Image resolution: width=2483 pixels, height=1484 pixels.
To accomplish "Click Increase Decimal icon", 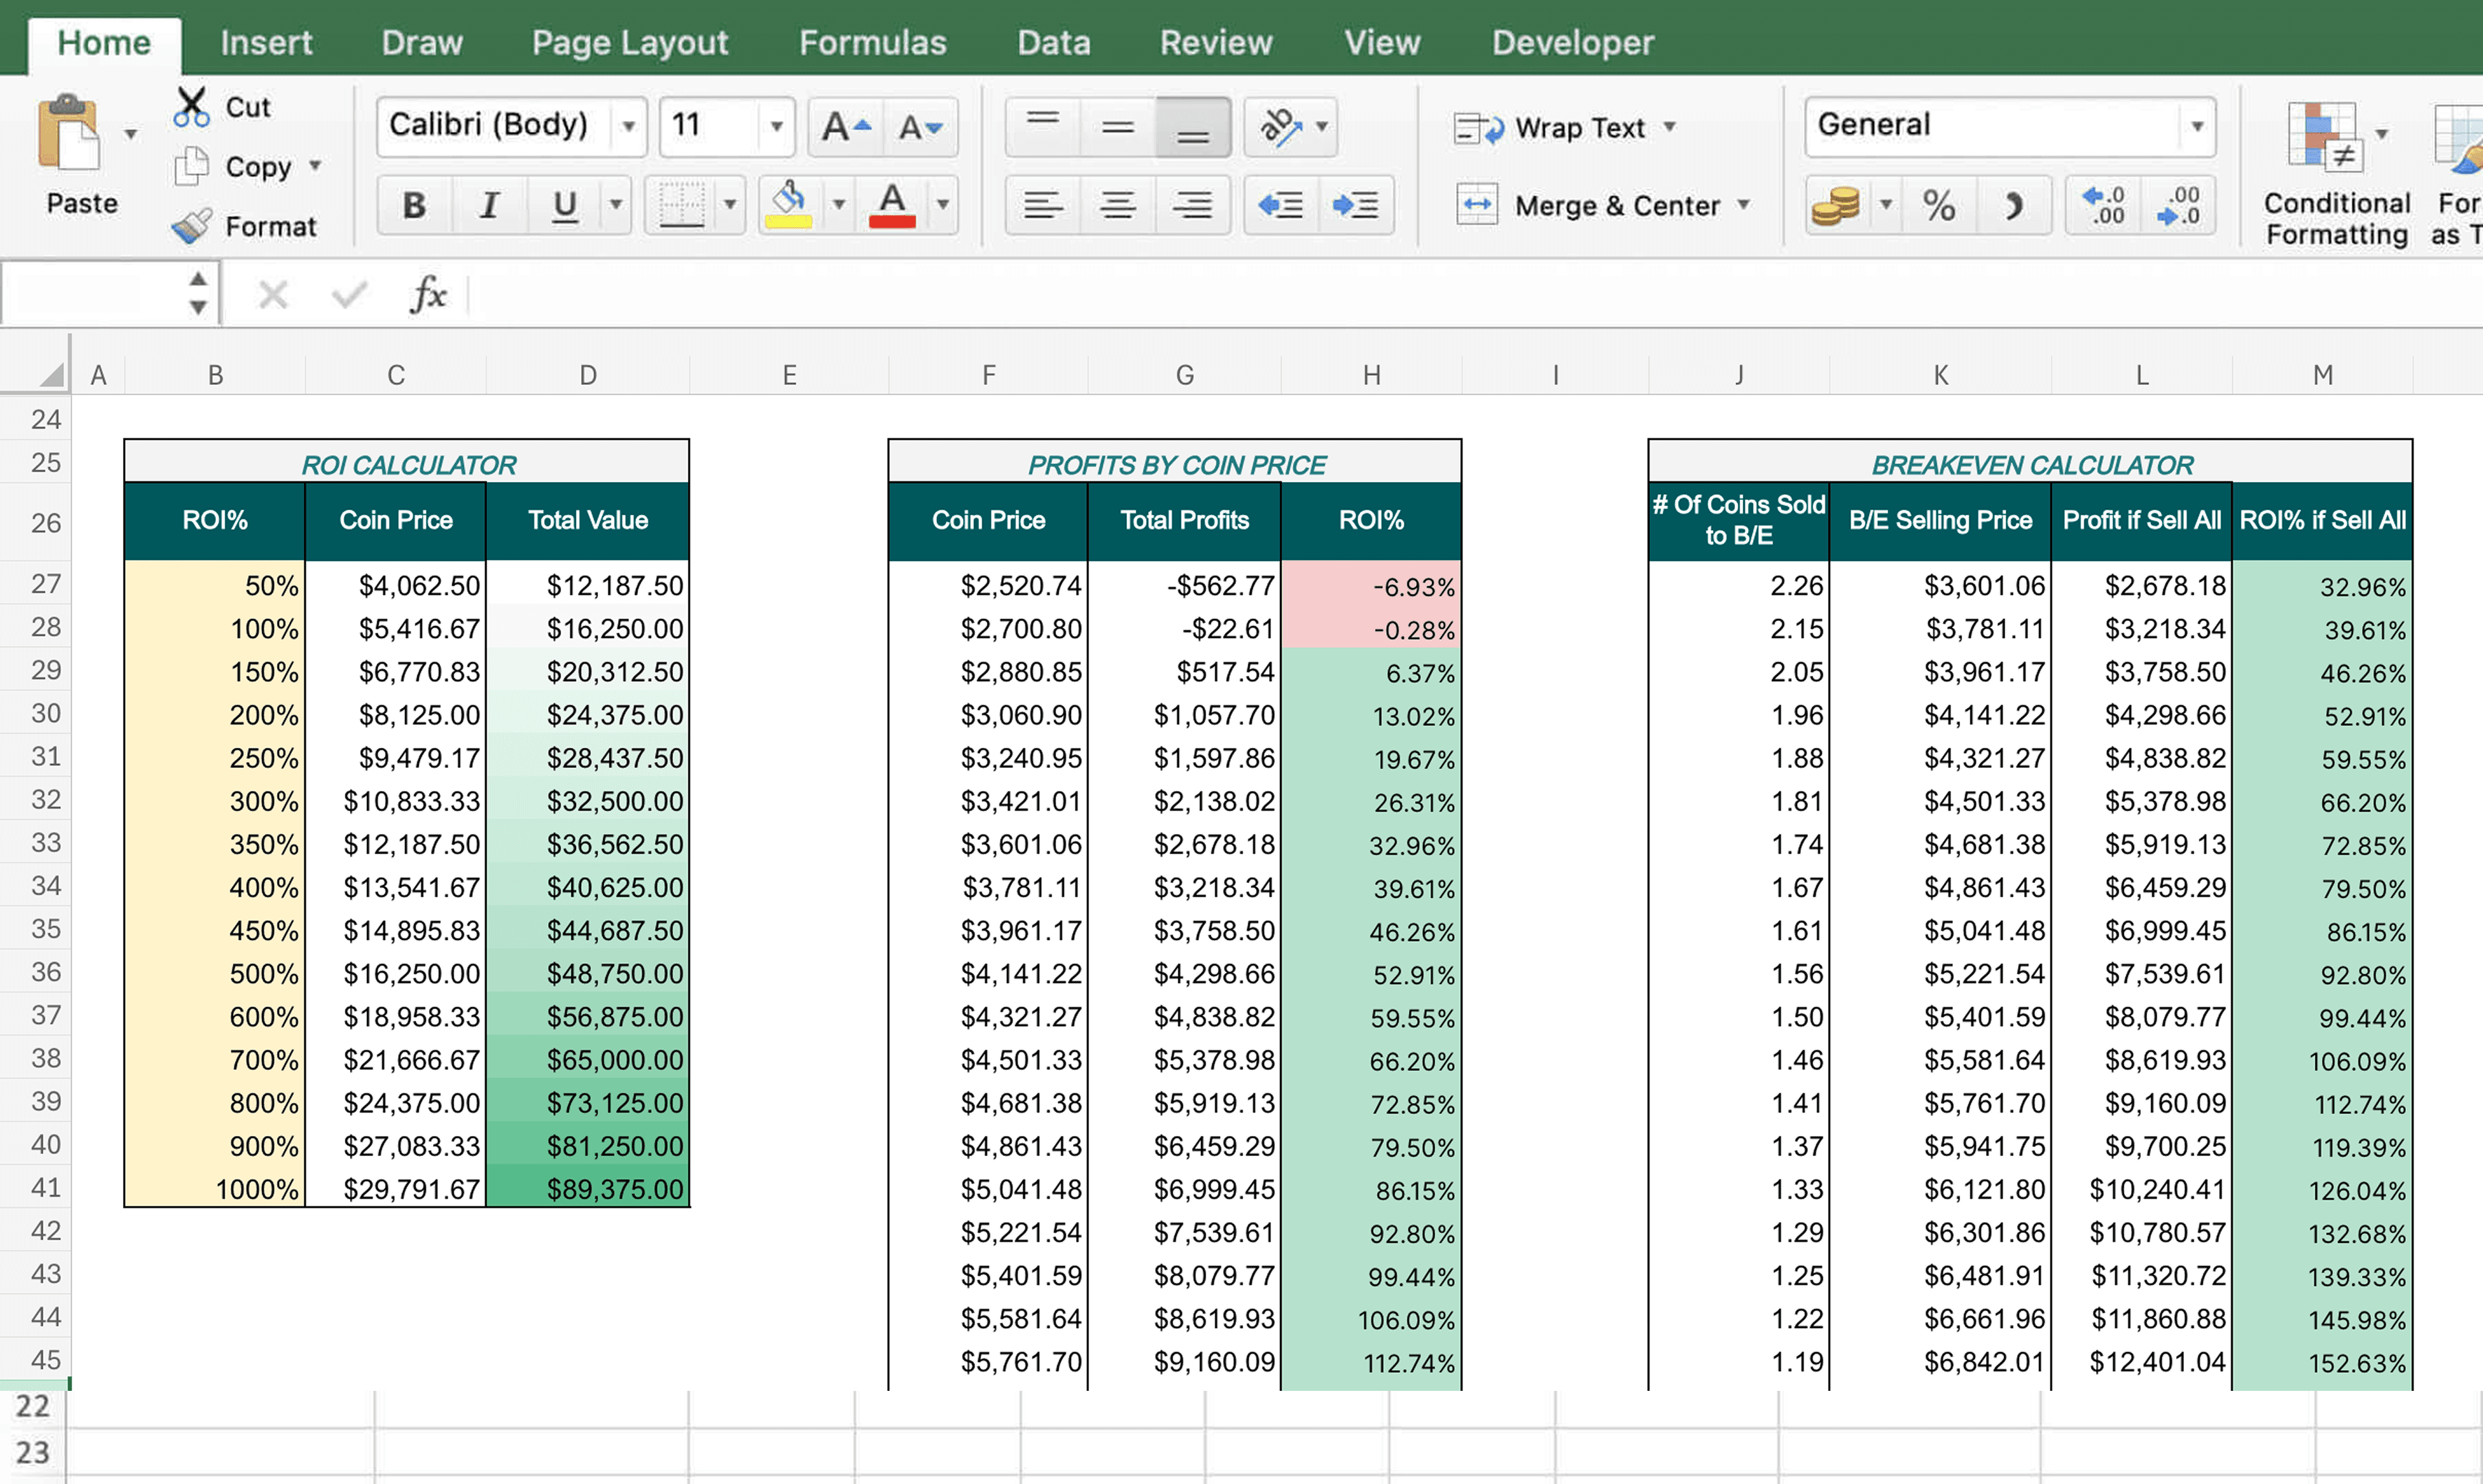I will click(x=2103, y=205).
